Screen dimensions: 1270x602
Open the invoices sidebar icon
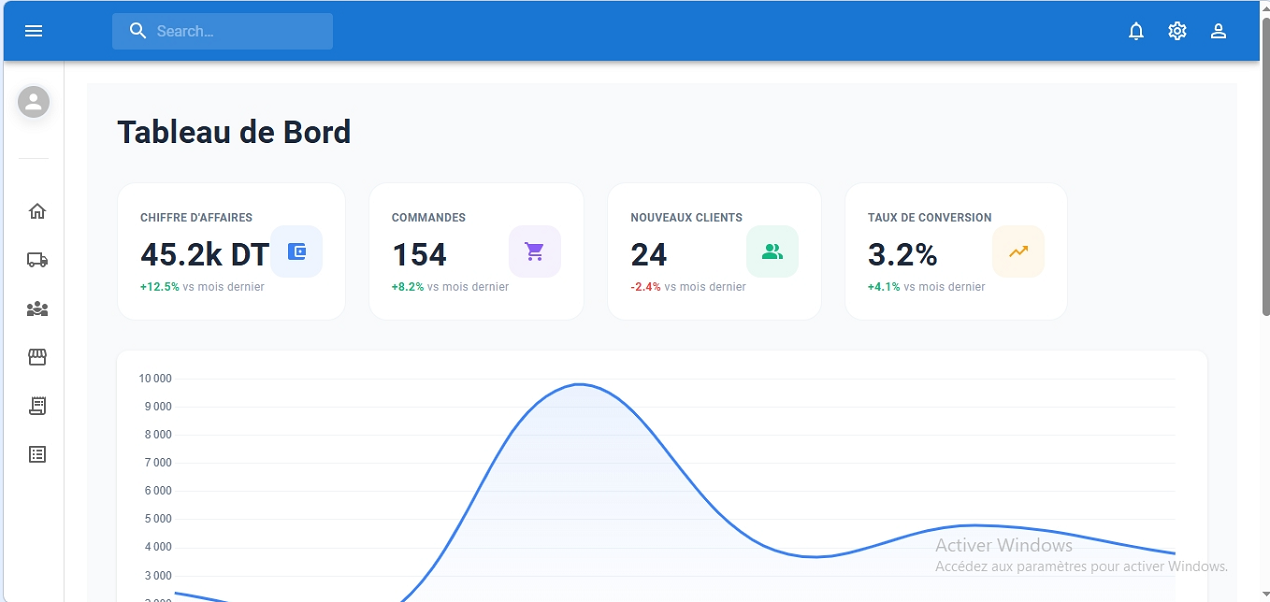tap(37, 405)
